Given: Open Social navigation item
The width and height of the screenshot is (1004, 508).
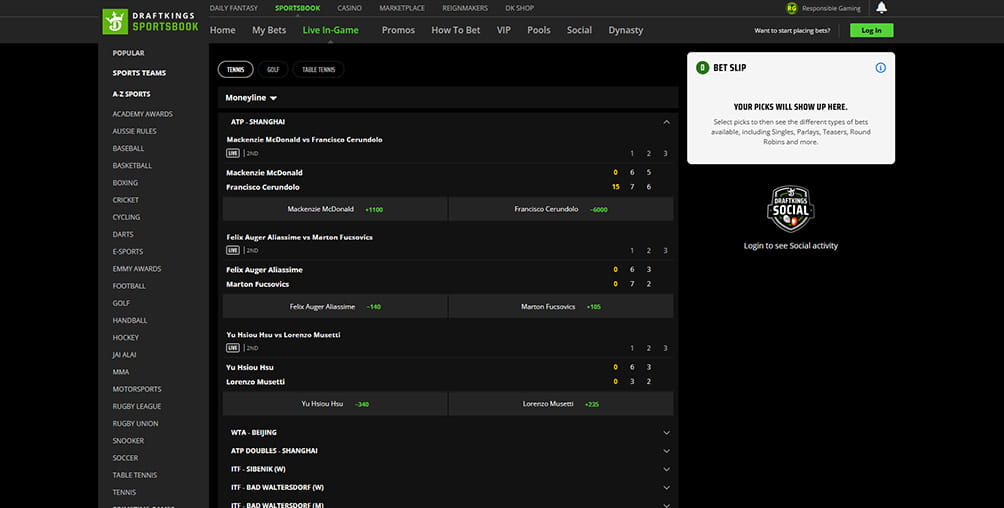Looking at the screenshot, I should tap(579, 30).
